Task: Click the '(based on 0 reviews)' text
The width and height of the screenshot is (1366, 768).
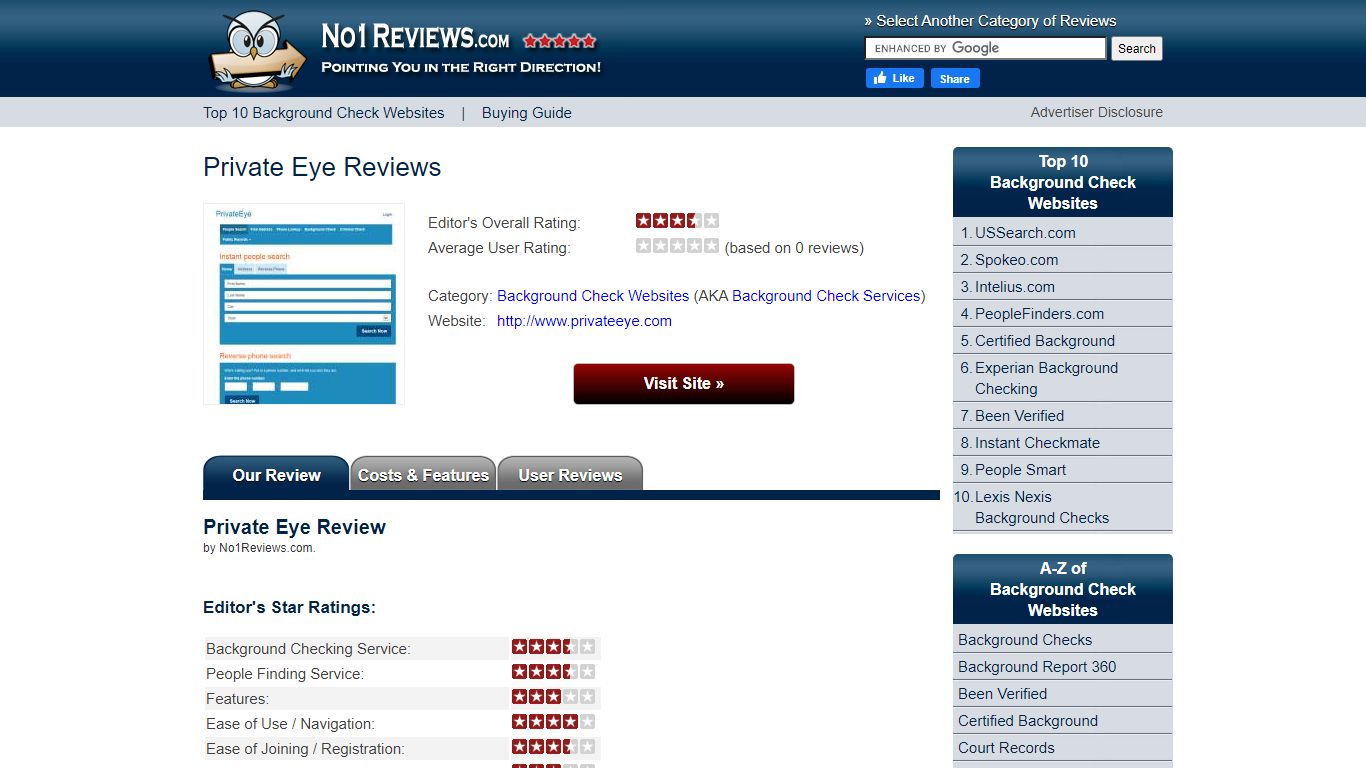Action: point(794,247)
